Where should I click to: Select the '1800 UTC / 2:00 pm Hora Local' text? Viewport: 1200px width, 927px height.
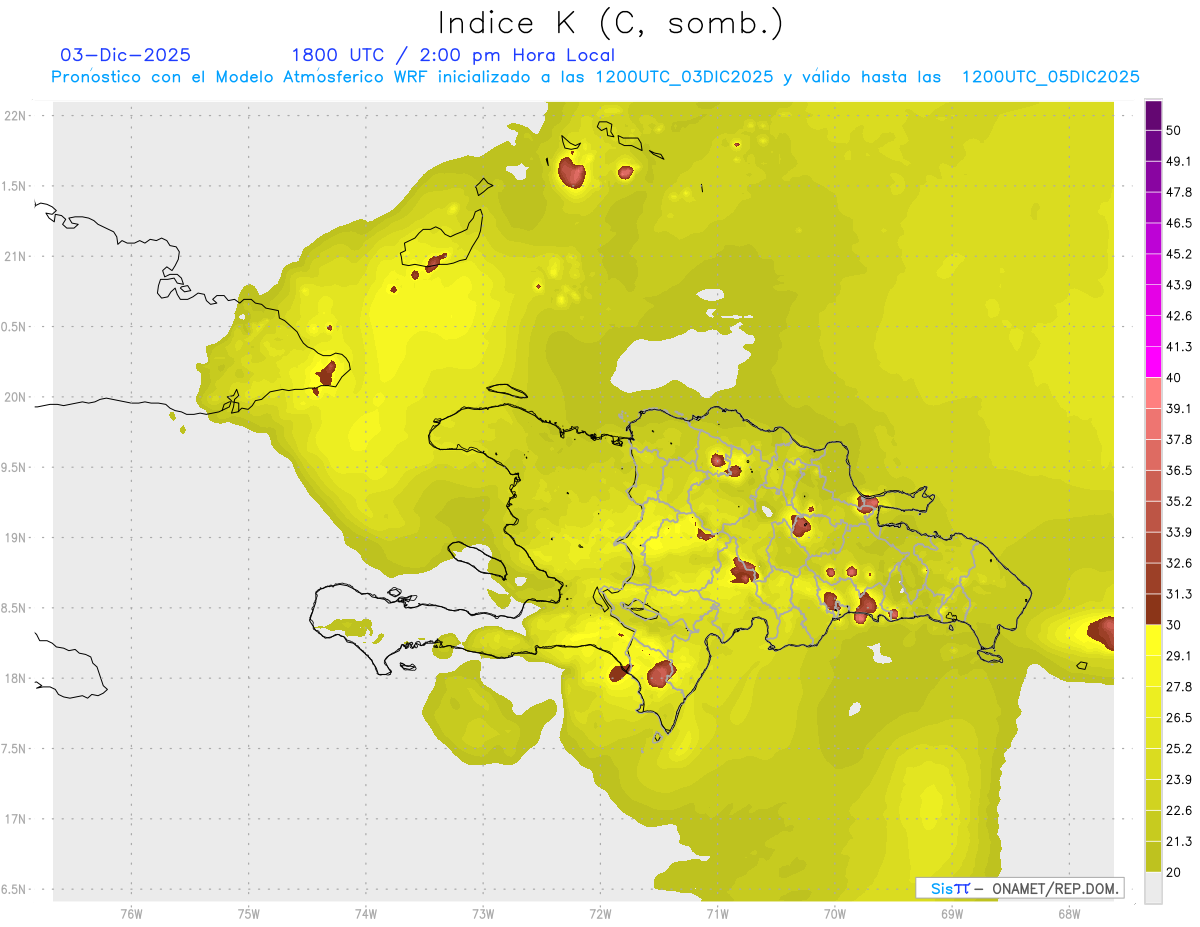pos(452,55)
